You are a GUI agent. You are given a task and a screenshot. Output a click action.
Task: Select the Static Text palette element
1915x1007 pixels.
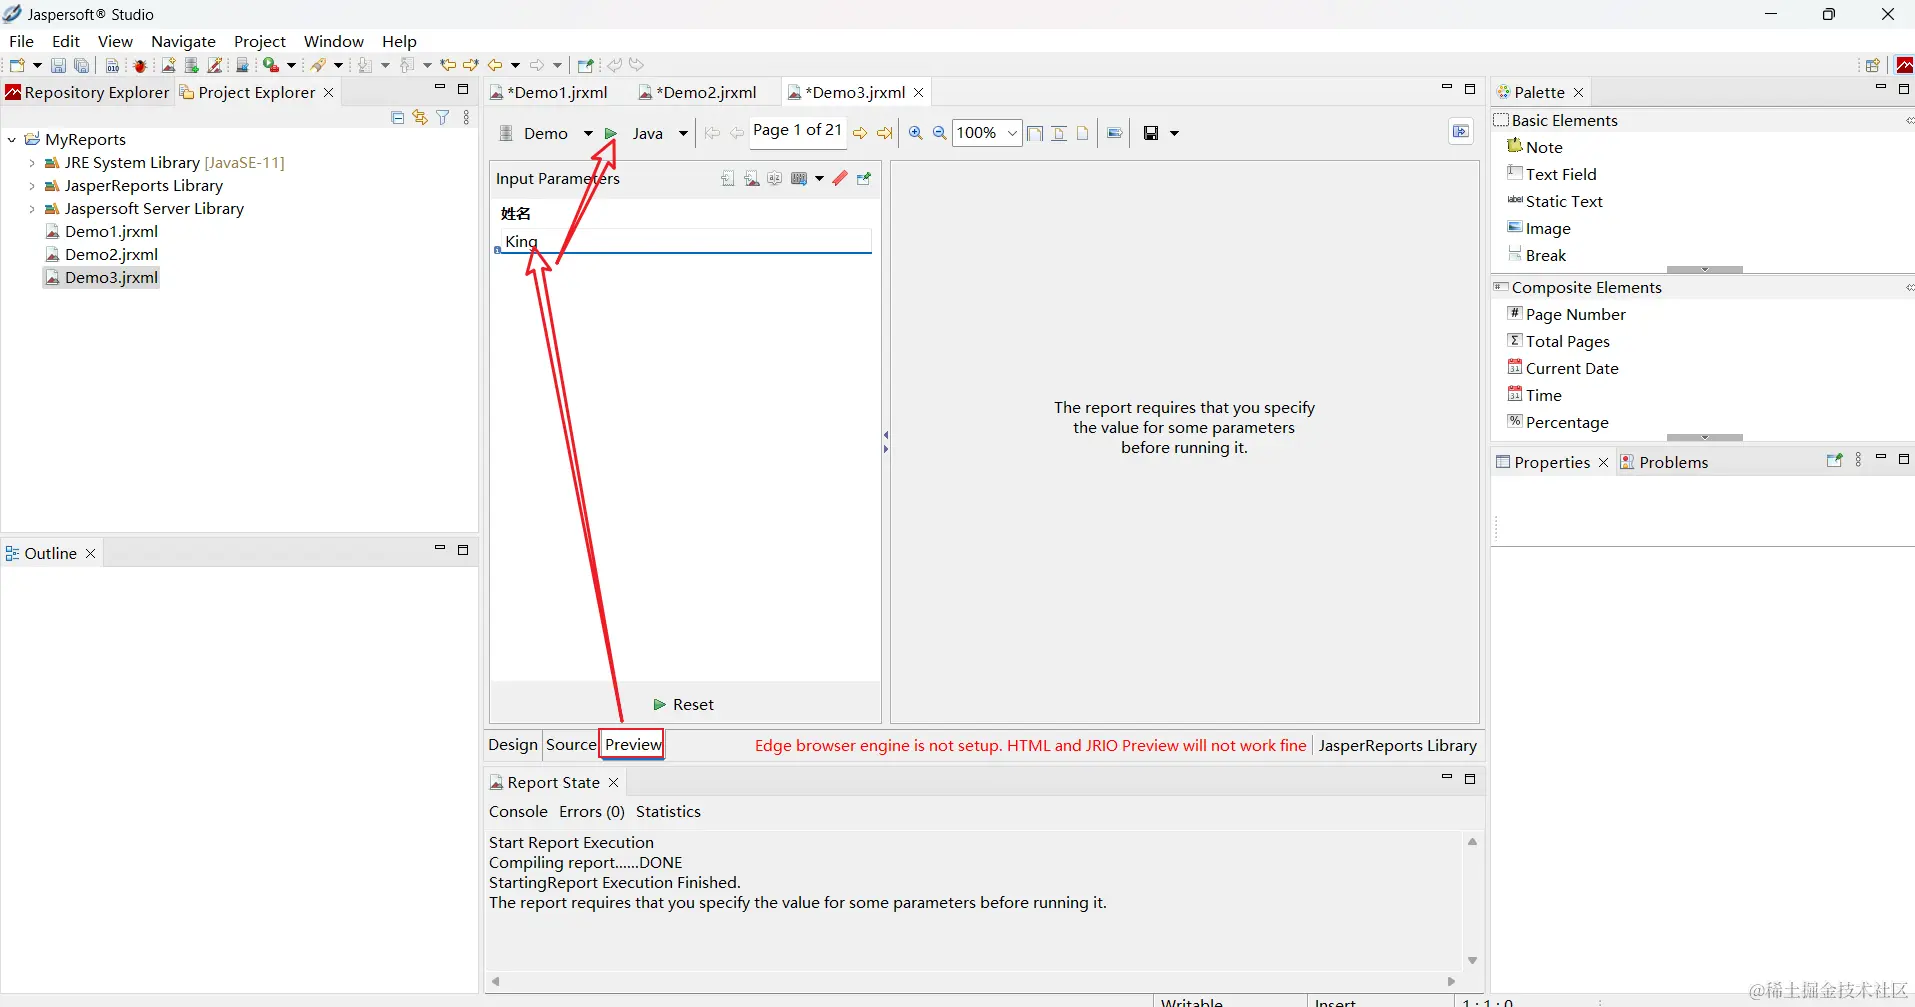pos(1555,201)
